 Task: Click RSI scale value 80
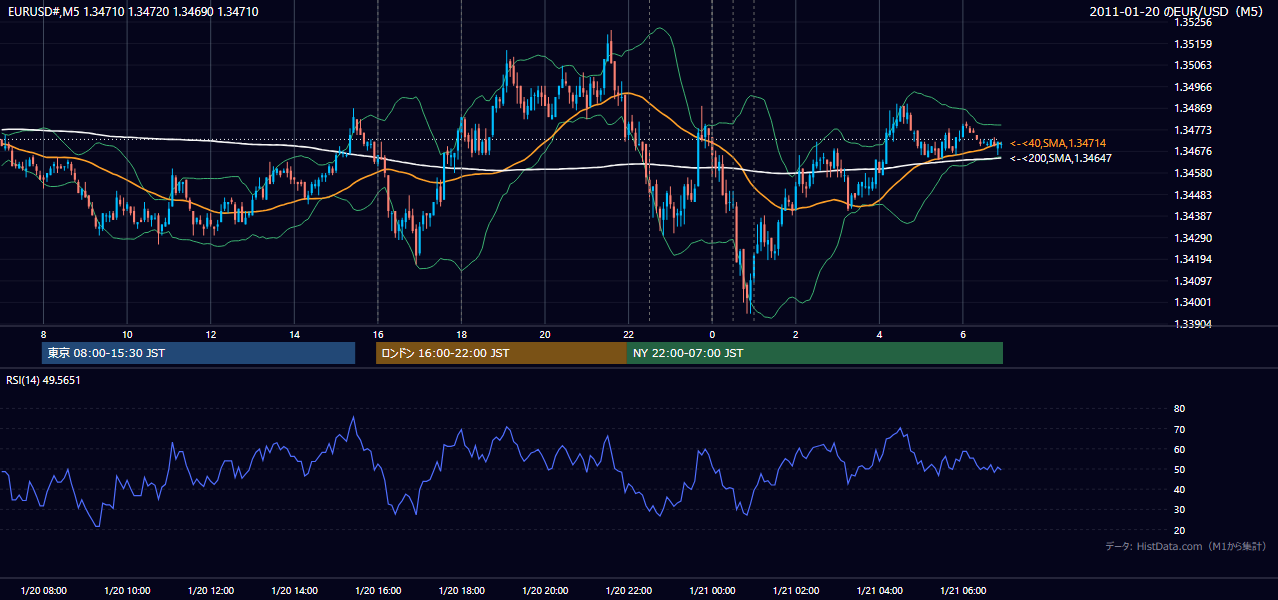1179,409
